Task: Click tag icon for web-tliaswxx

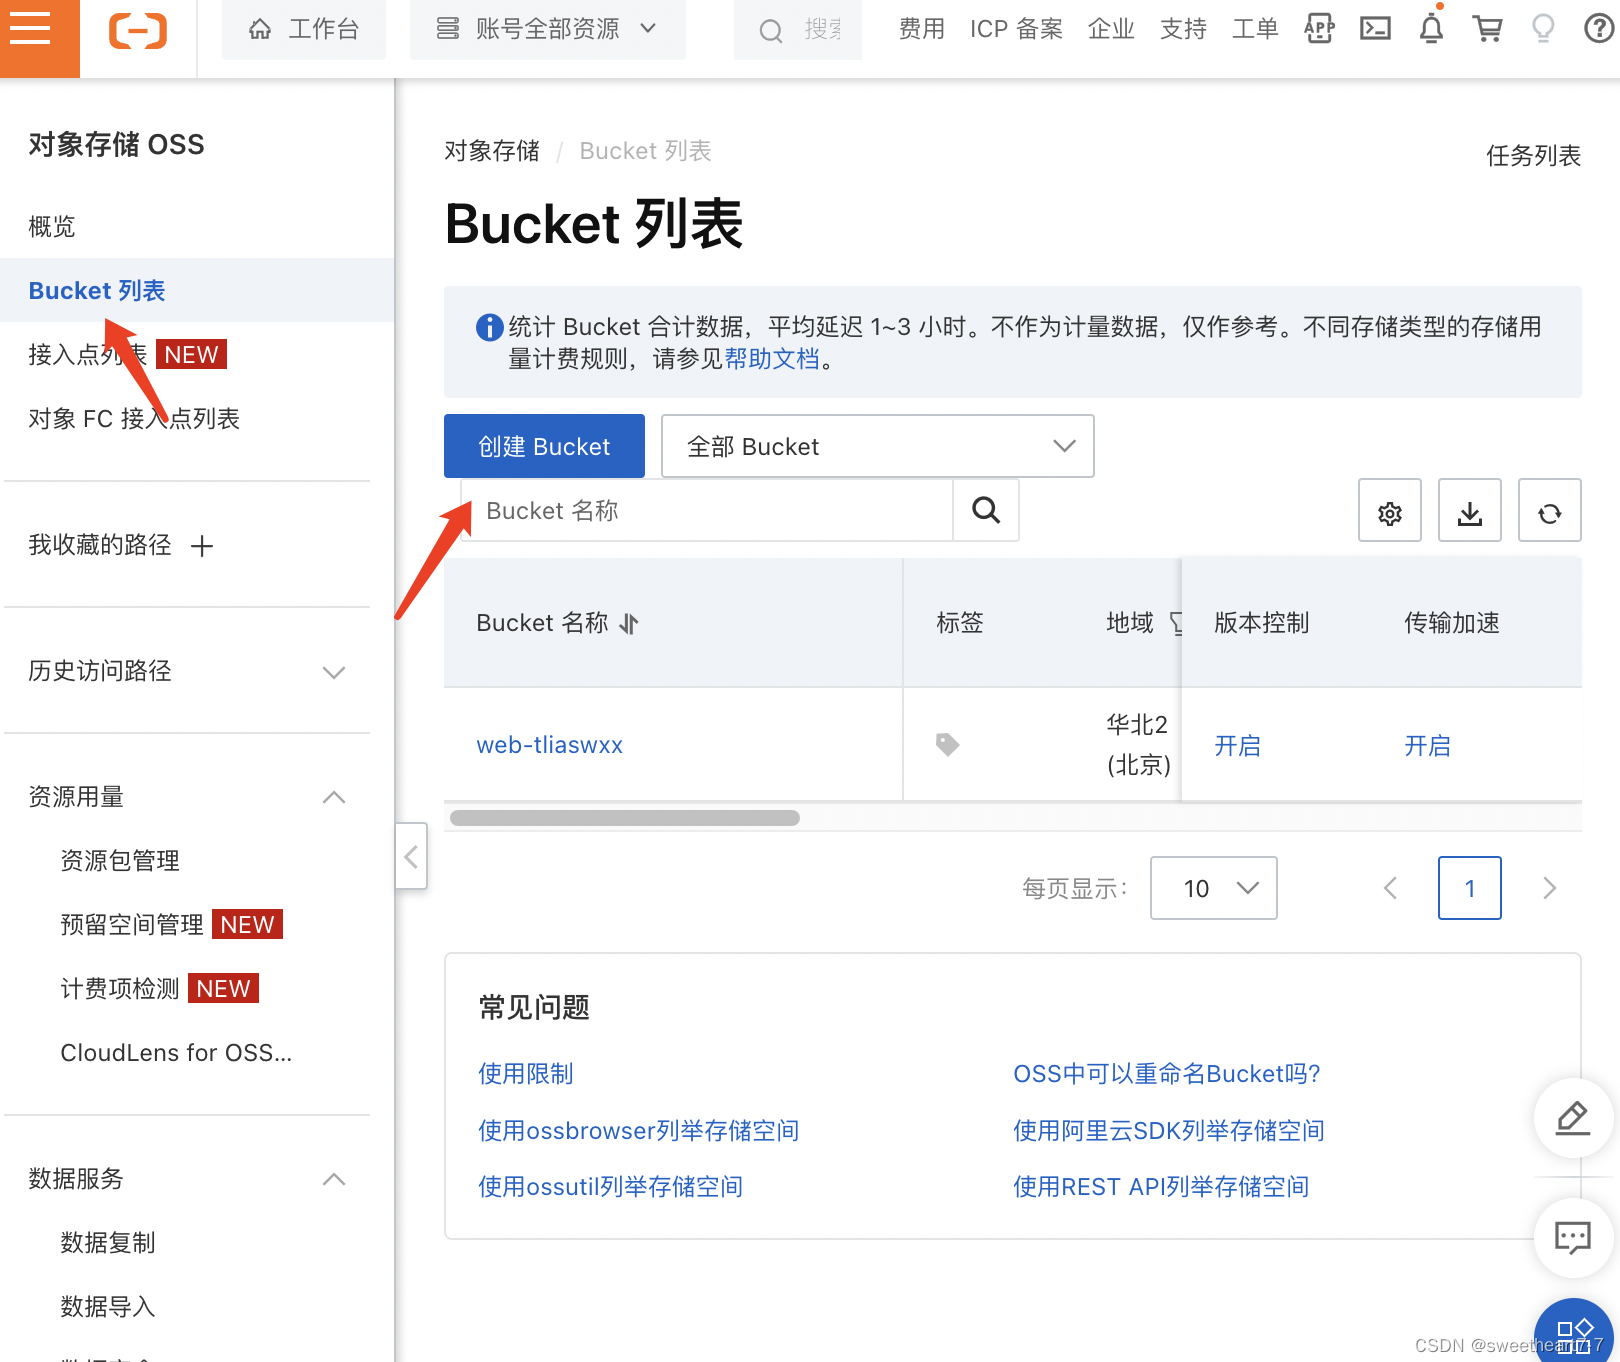Action: 947,744
